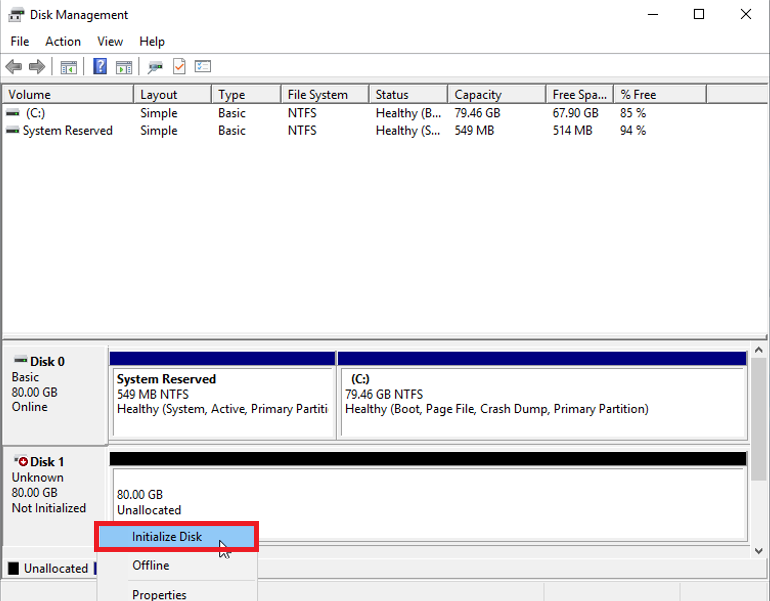Screen dimensions: 770x601
Task: Choose Initialize Disk from the context menu
Action: point(167,537)
